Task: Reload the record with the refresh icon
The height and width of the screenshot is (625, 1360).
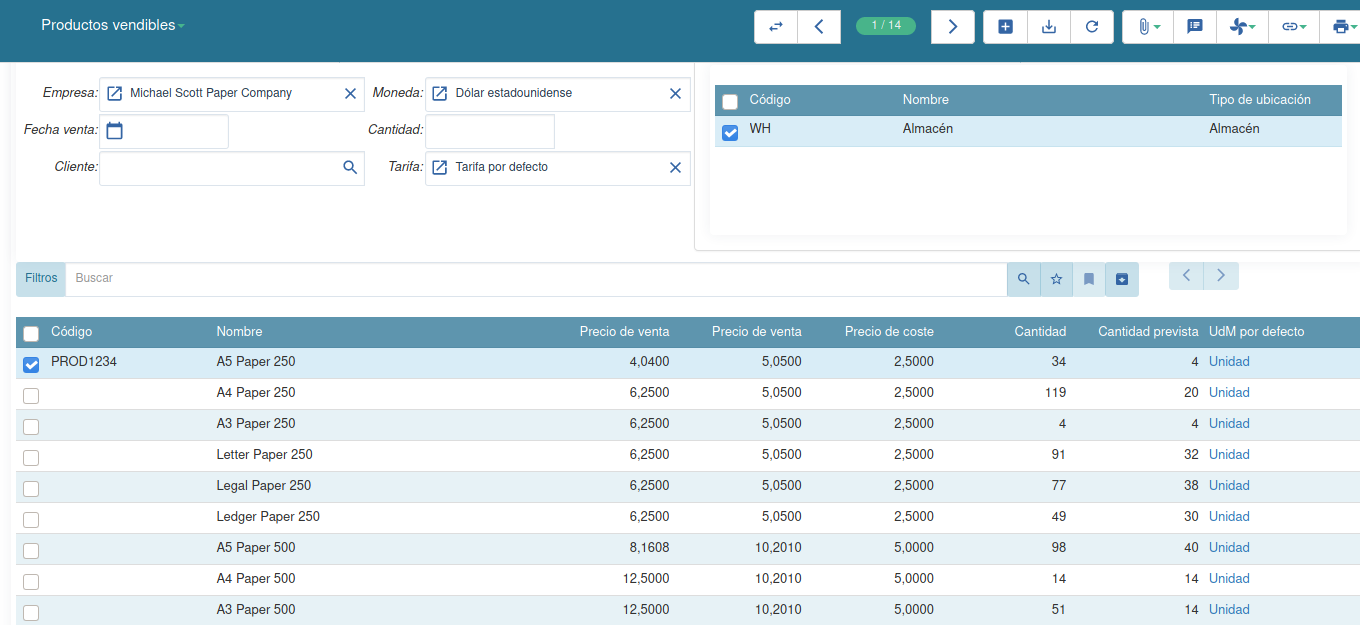Action: click(x=1092, y=26)
